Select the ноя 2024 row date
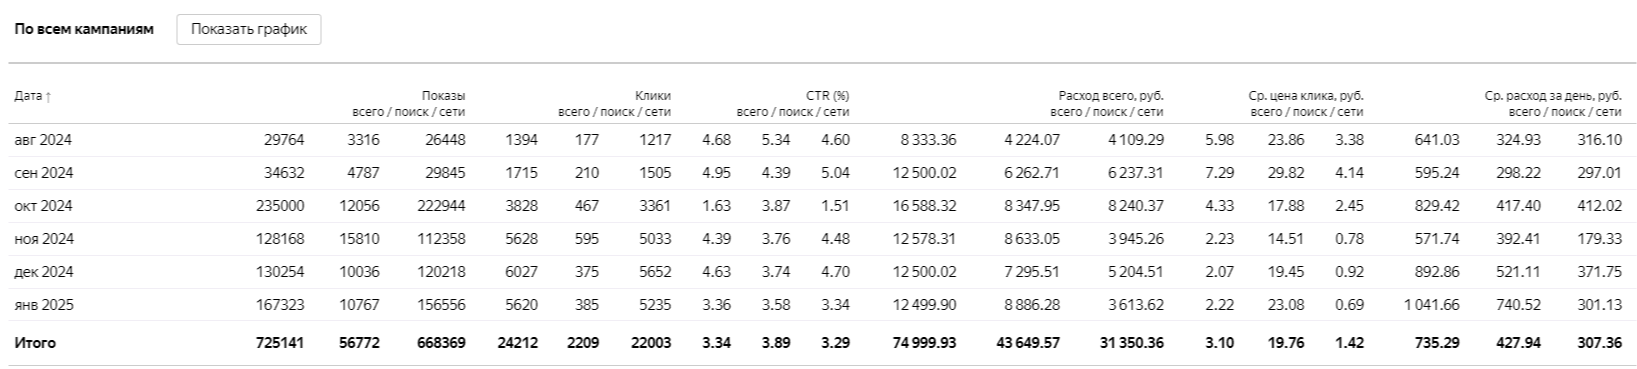Image resolution: width=1637 pixels, height=369 pixels. (43, 239)
